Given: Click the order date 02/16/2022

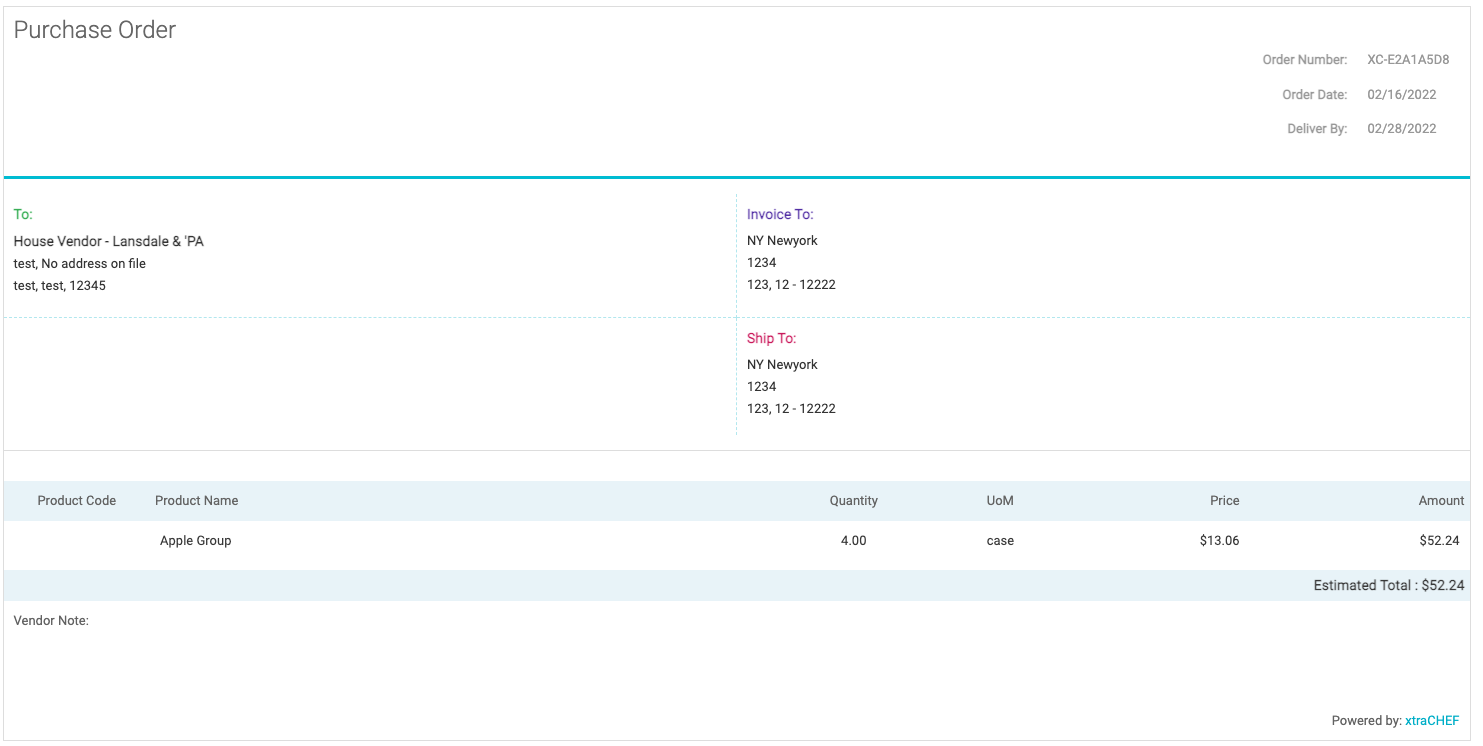Looking at the screenshot, I should (1401, 95).
